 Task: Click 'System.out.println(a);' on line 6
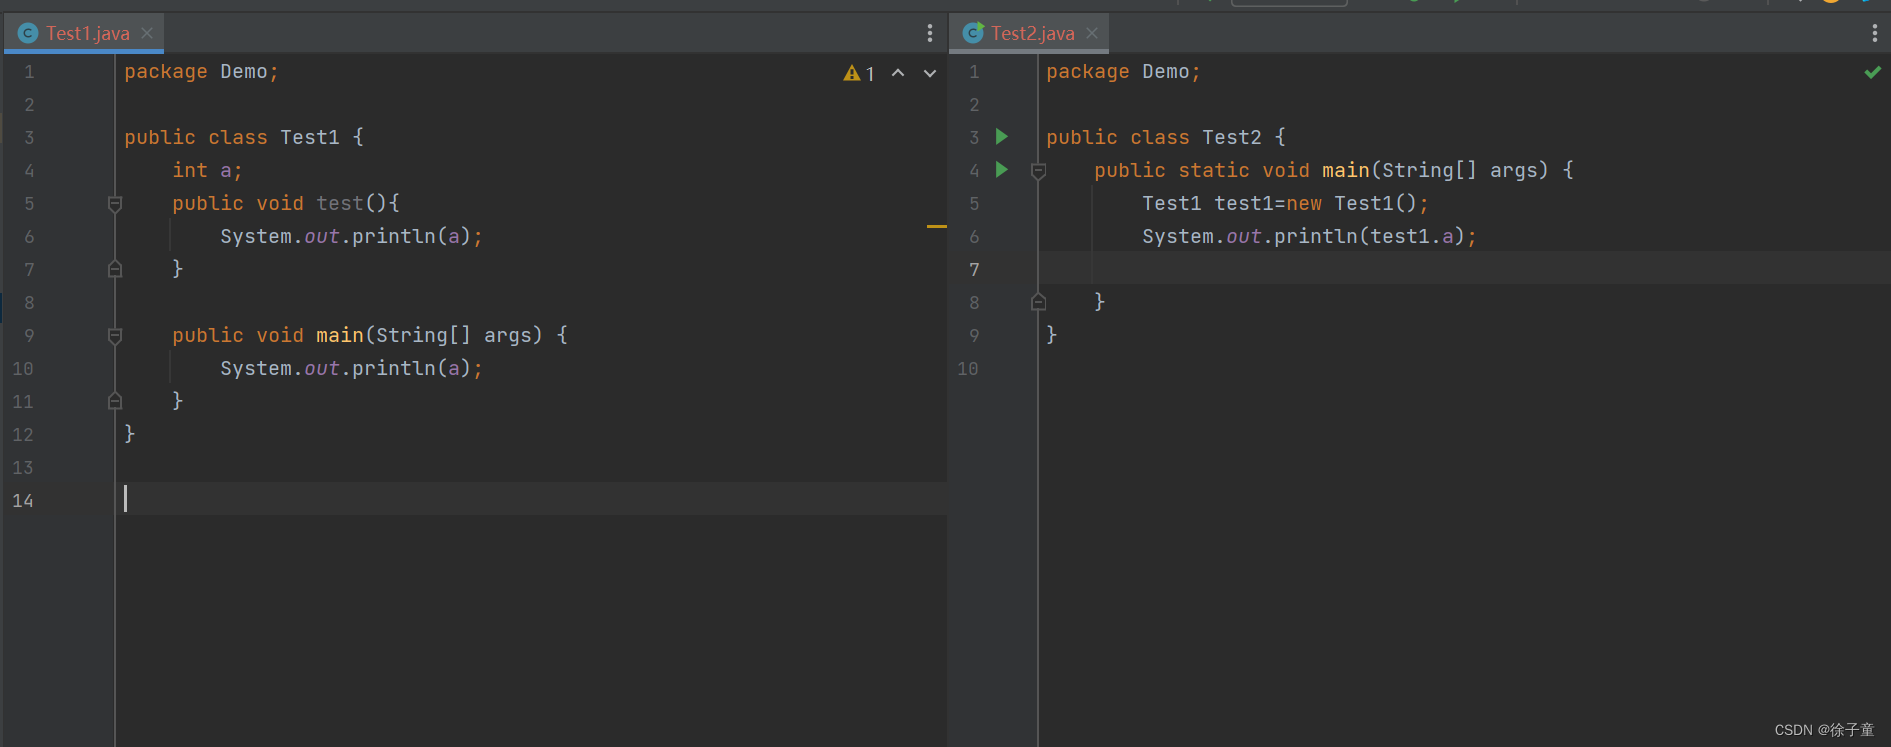pos(351,236)
